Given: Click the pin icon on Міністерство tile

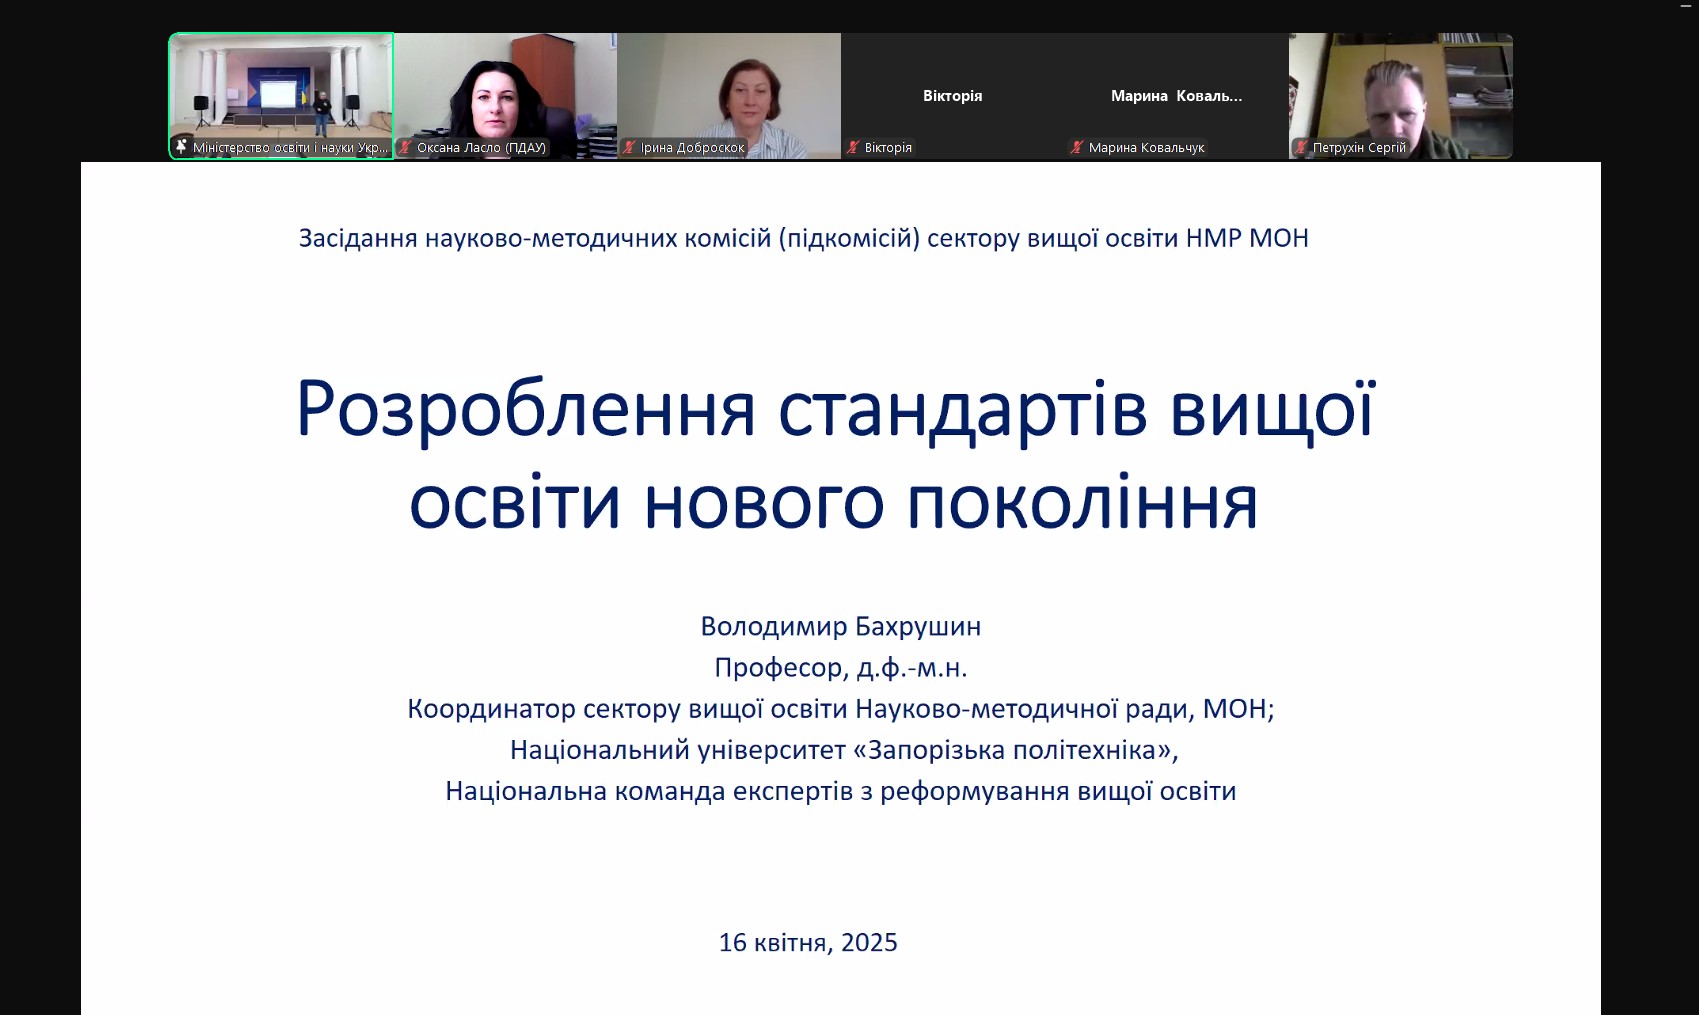Looking at the screenshot, I should pyautogui.click(x=181, y=147).
